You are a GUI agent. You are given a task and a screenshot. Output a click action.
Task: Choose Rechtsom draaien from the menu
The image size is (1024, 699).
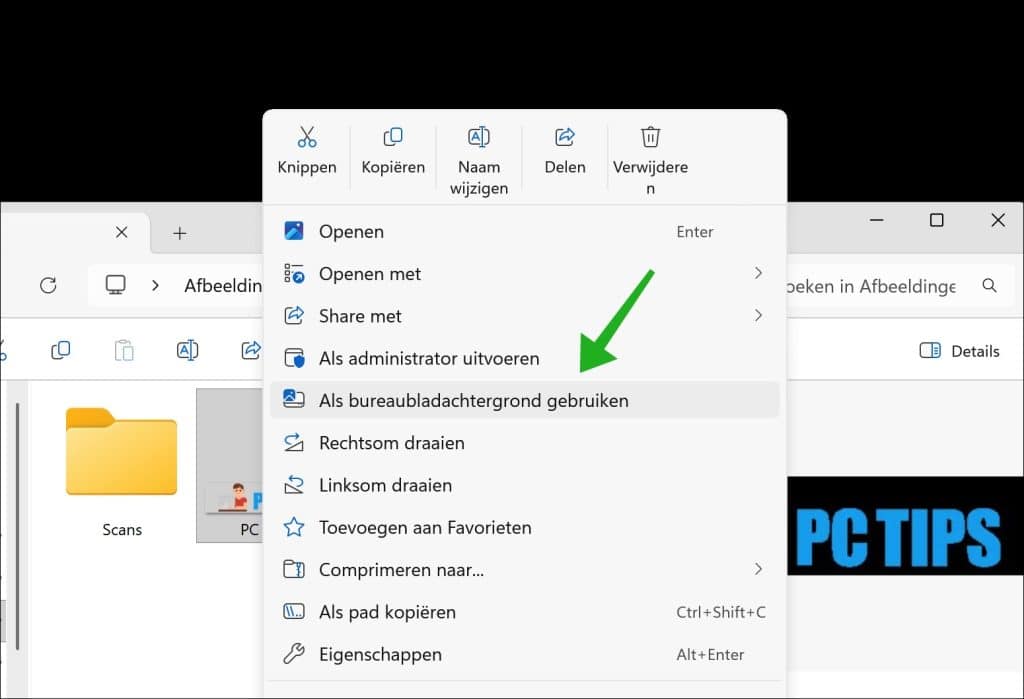390,442
